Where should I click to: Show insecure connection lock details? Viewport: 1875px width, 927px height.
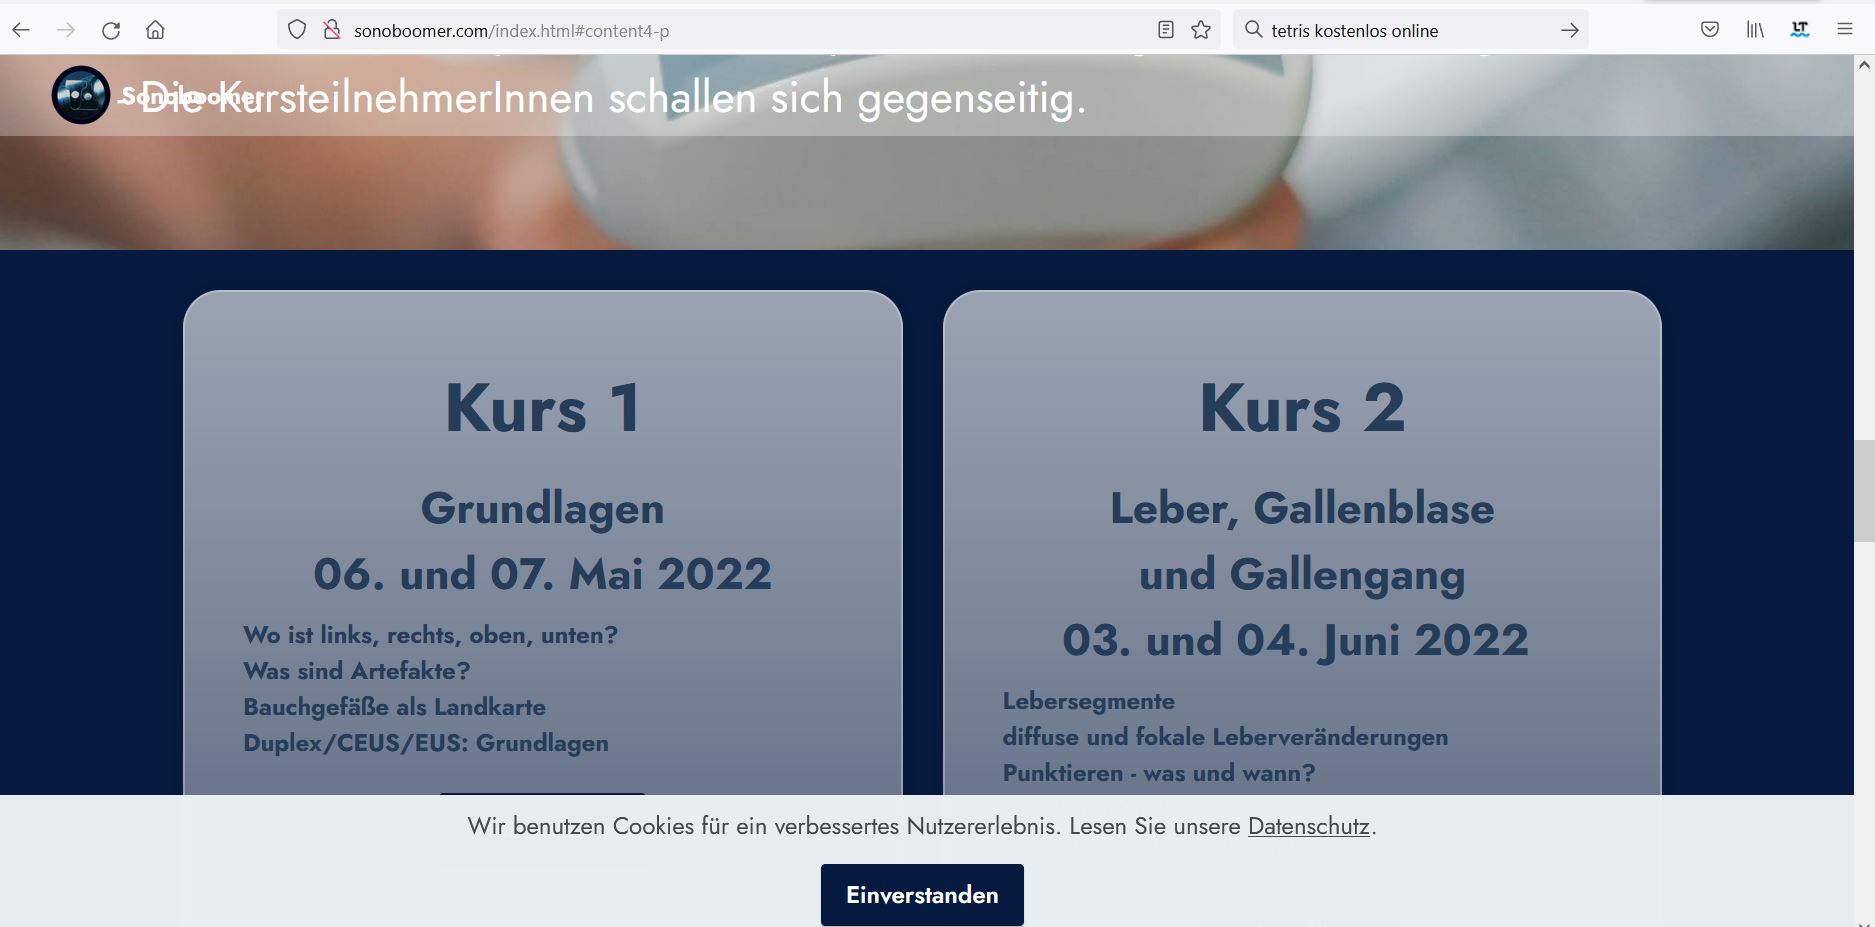[x=332, y=30]
